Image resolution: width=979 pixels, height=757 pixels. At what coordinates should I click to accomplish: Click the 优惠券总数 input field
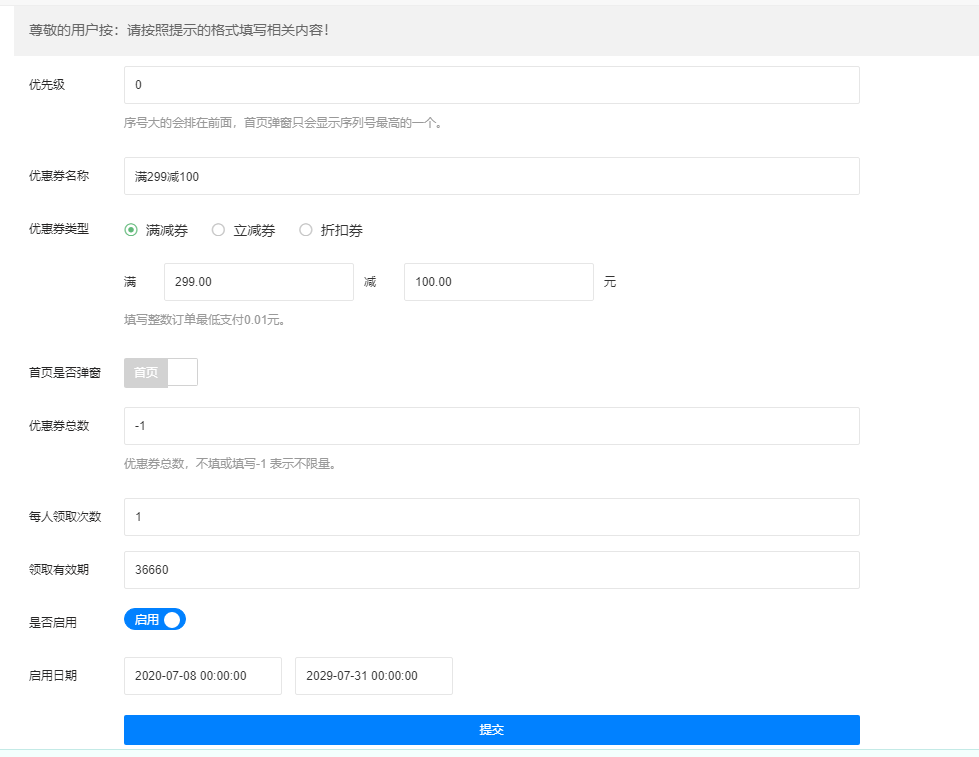click(x=491, y=426)
